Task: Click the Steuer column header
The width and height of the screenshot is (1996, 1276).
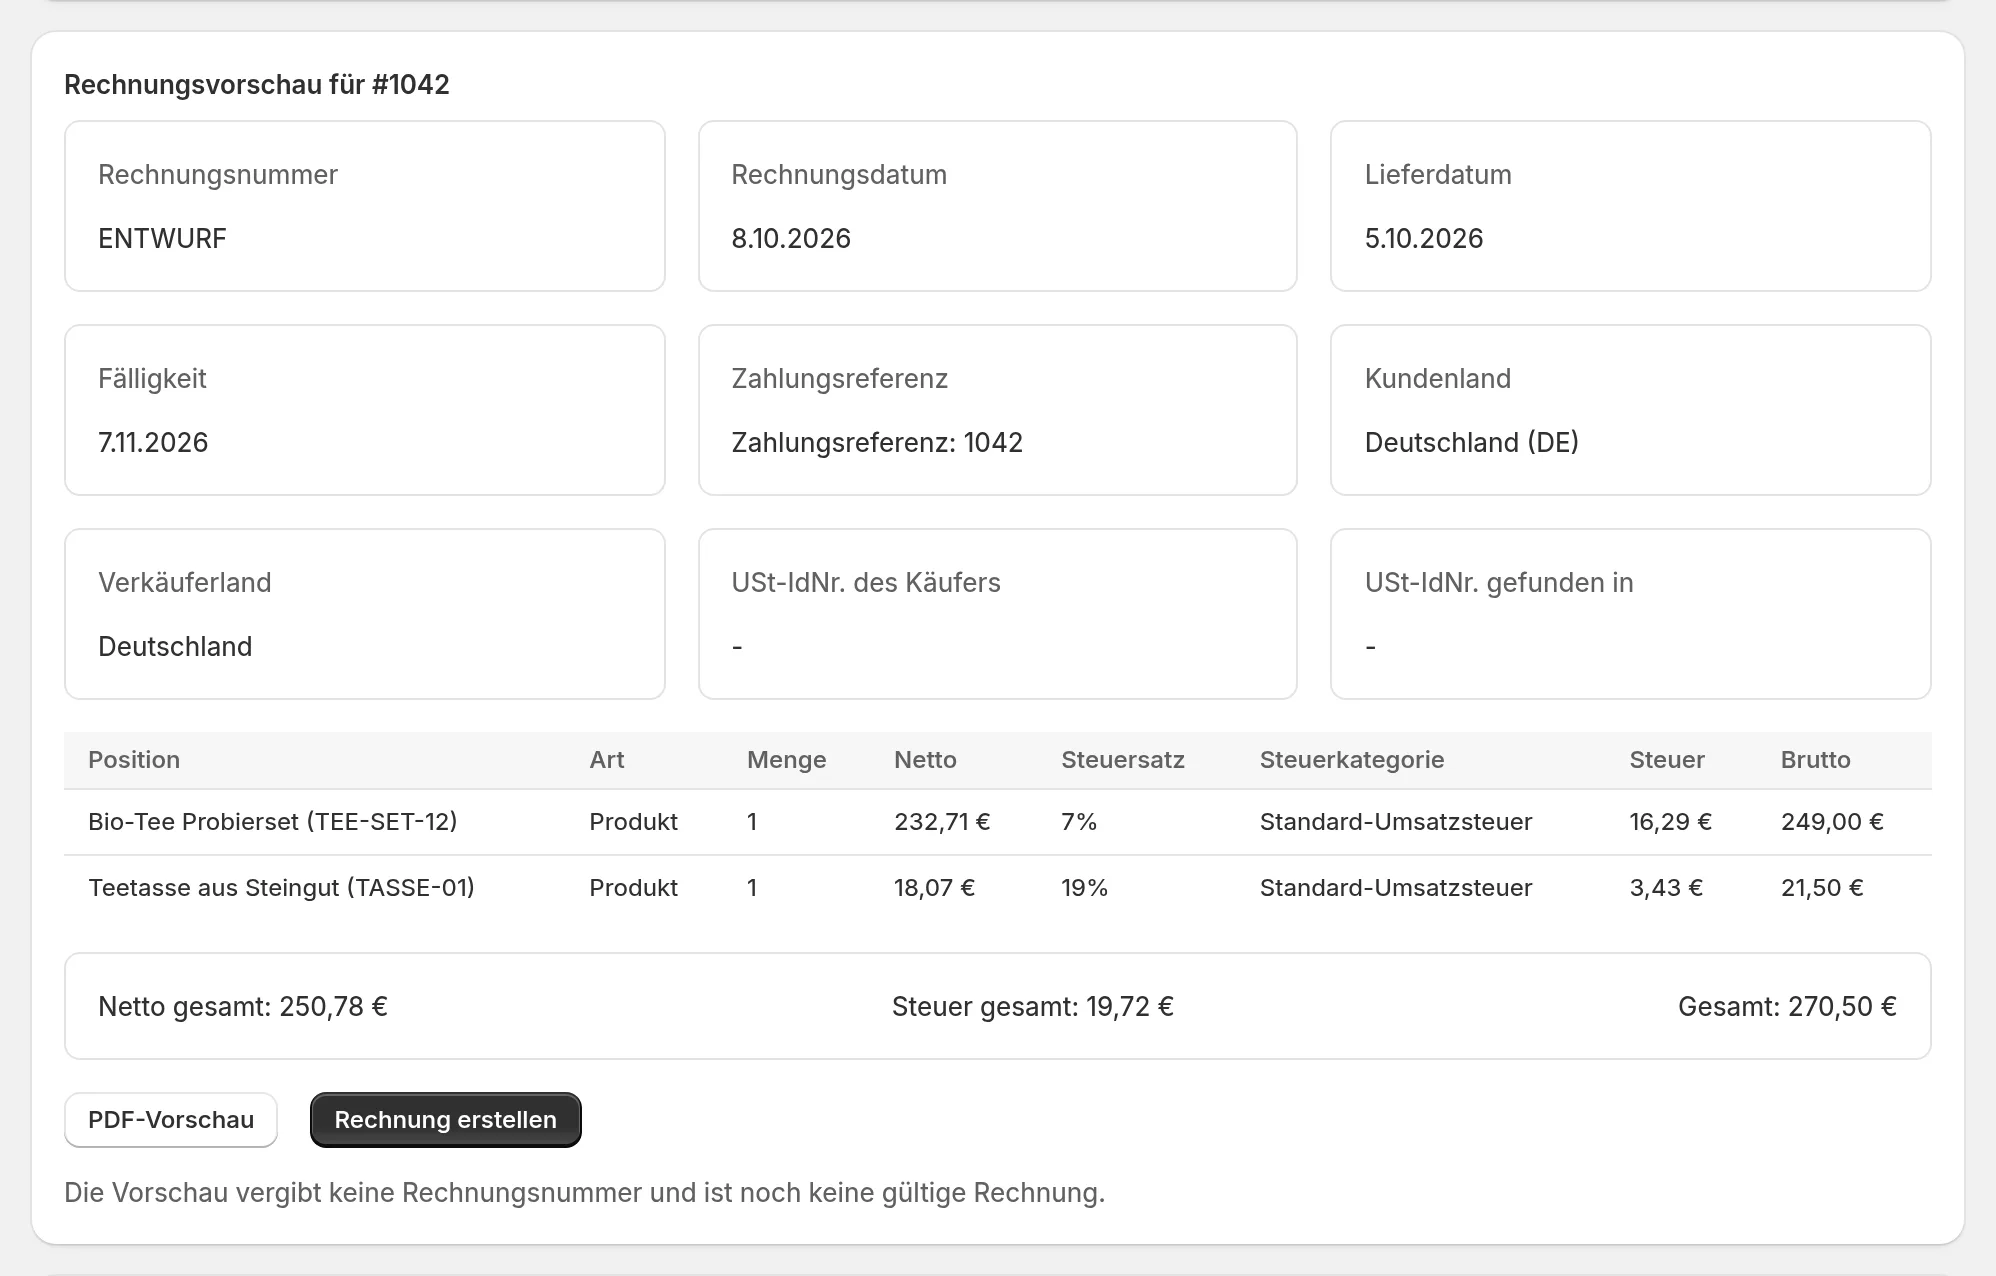Action: coord(1667,760)
